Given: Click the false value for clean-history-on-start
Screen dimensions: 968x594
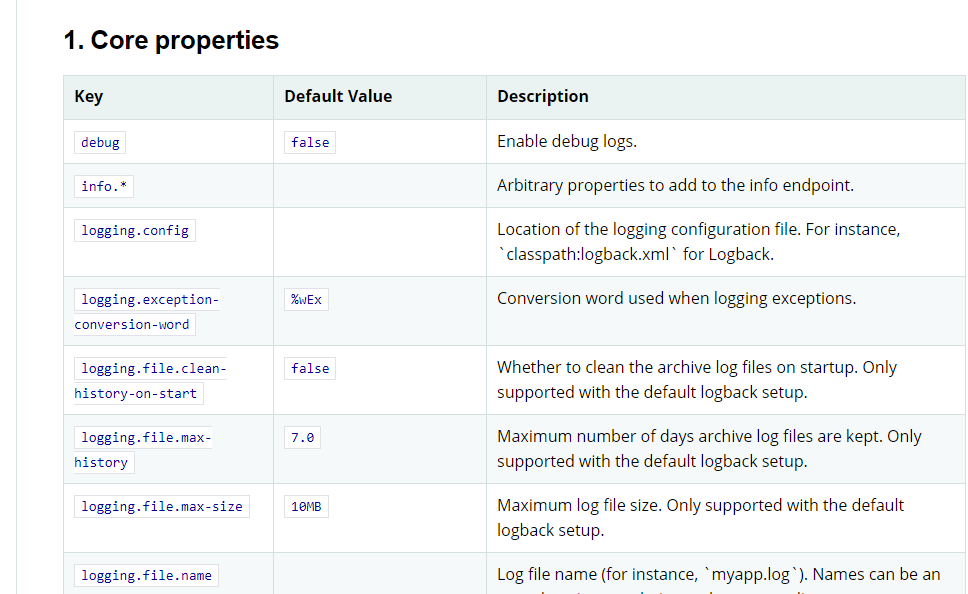Looking at the screenshot, I should [x=310, y=369].
